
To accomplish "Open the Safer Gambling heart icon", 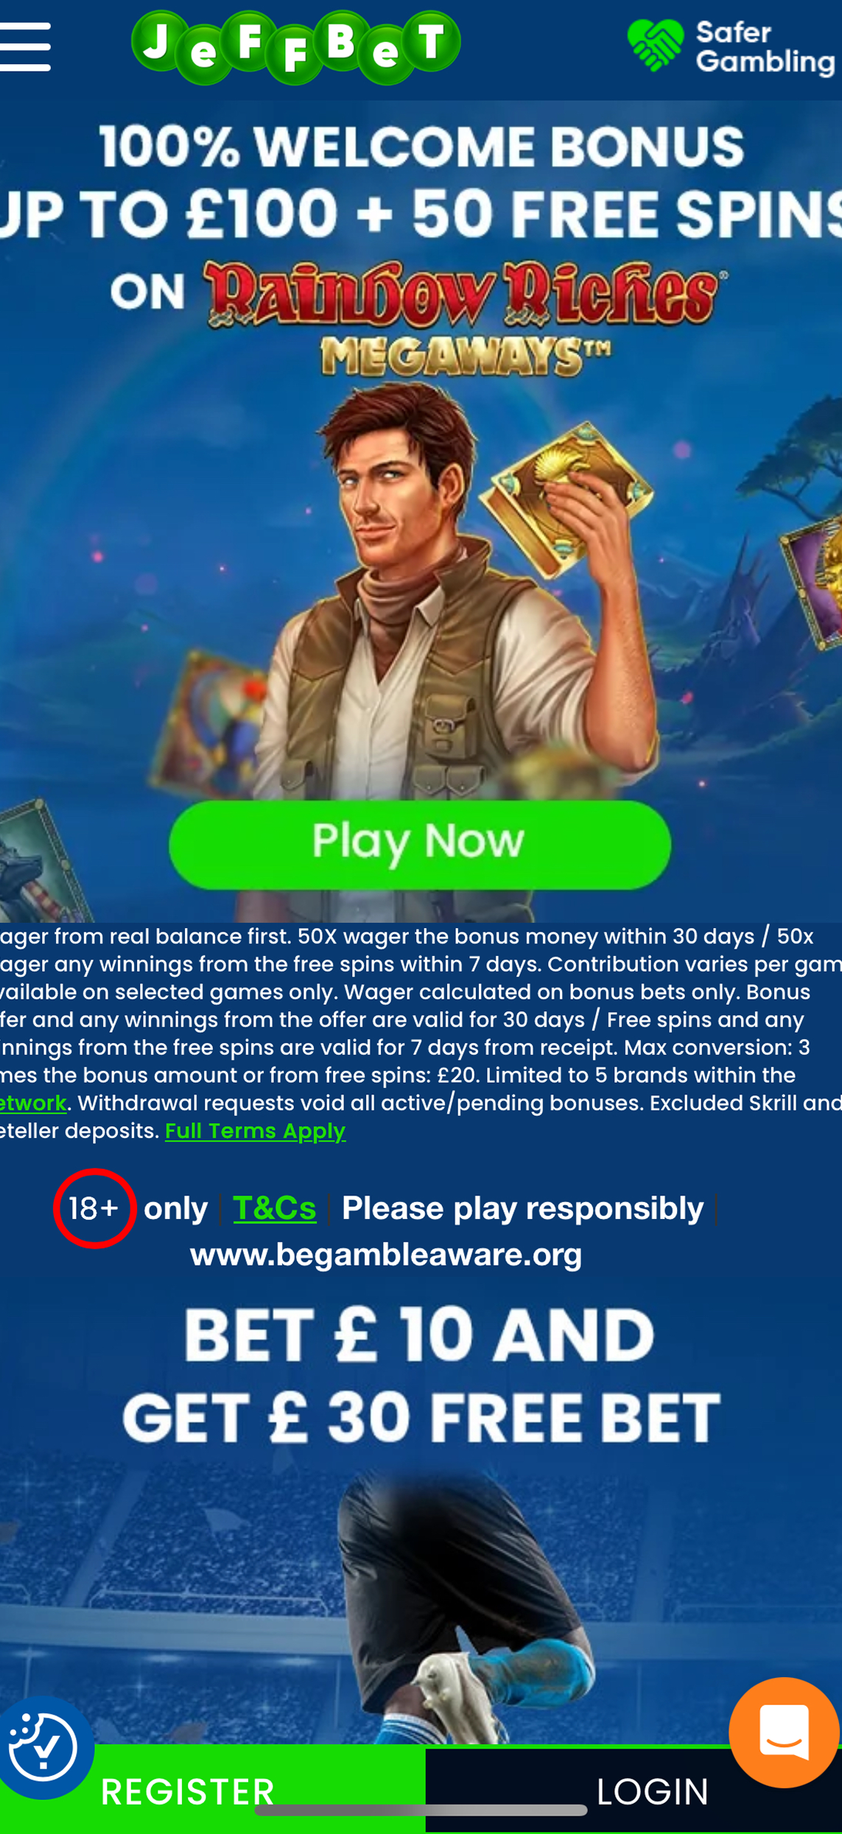I will (x=656, y=46).
